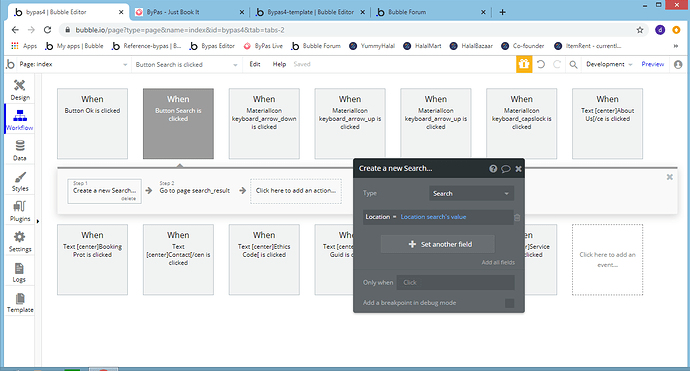Toggle breakpoint in debug mode checkbox
Image resolution: width=690 pixels, height=371 pixels.
tap(510, 303)
